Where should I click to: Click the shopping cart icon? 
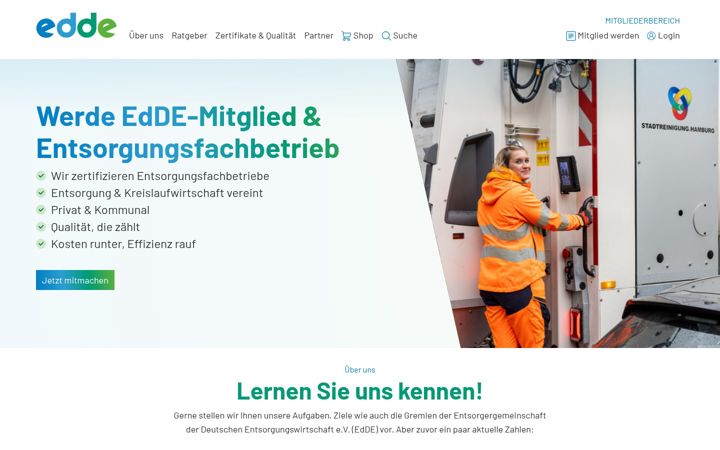(x=346, y=36)
